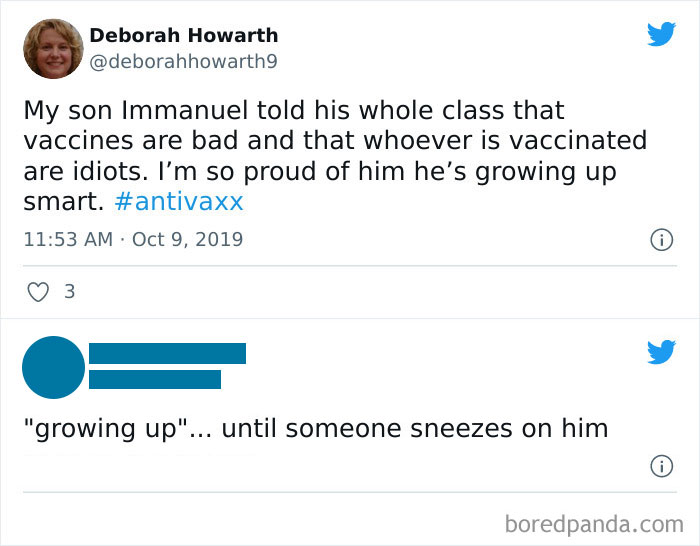700x546 pixels.
Task: View the like count of 3
Action: pyautogui.click(x=69, y=293)
